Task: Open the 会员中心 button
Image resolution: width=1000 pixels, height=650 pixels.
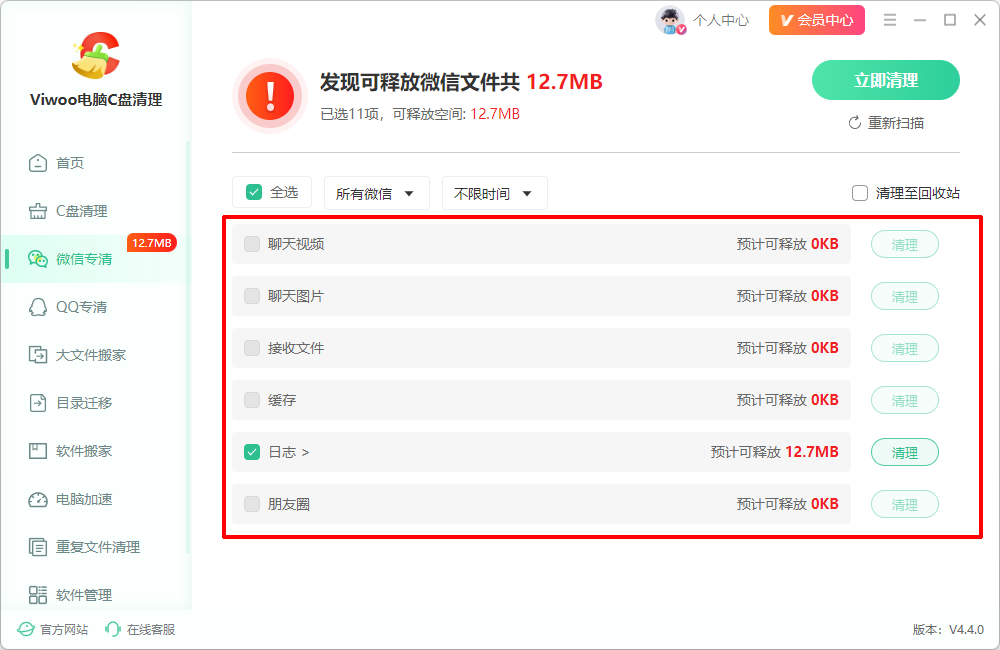Action: 817,20
